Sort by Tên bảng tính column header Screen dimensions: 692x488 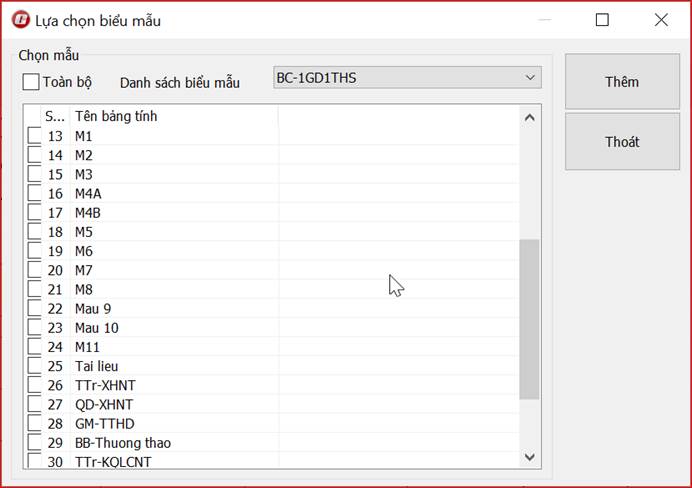tap(175, 116)
